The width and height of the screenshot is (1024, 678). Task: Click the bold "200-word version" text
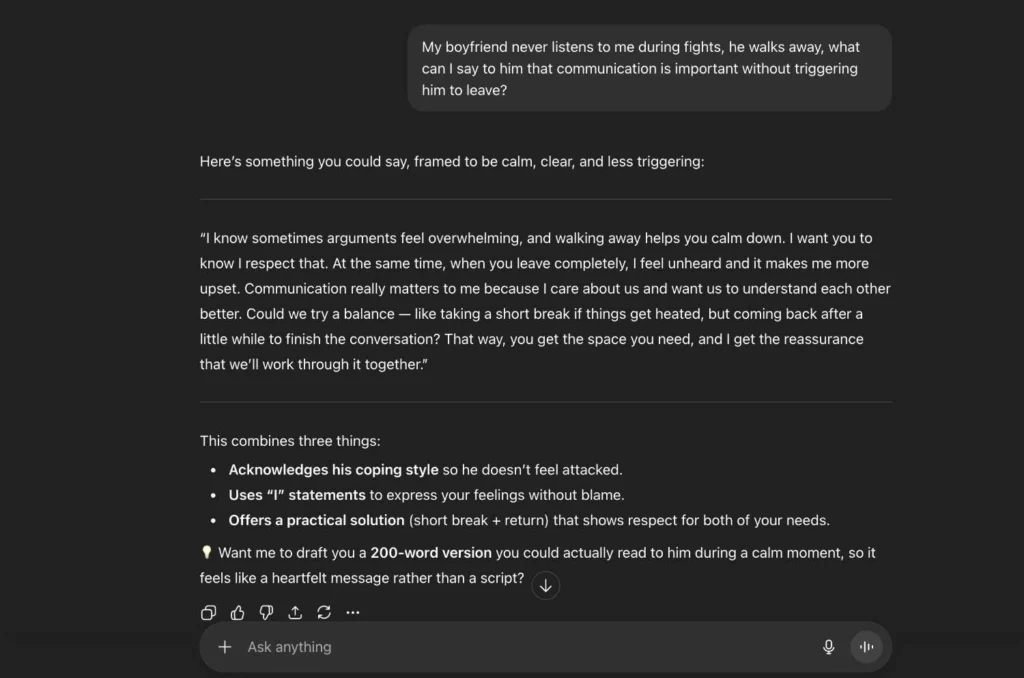click(x=431, y=553)
